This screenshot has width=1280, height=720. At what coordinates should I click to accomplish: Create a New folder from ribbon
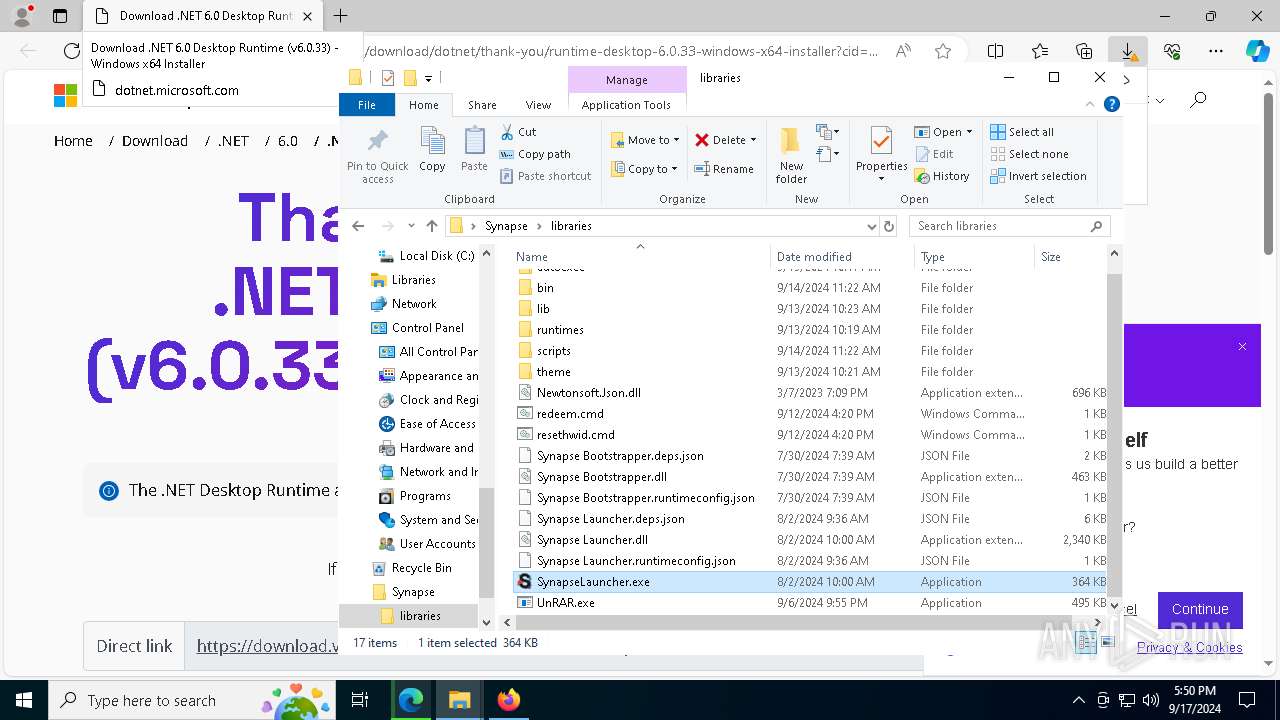click(x=791, y=155)
